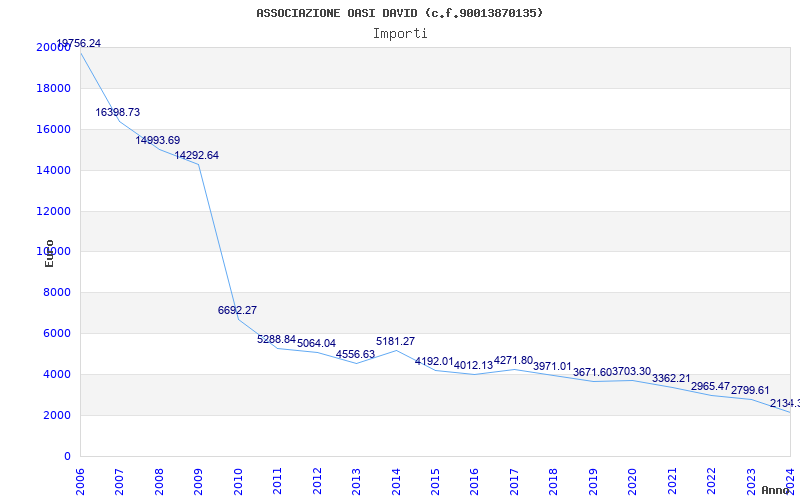Image resolution: width=800 pixels, height=500 pixels.
Task: Click y-axis value 12000
Action: coord(54,211)
